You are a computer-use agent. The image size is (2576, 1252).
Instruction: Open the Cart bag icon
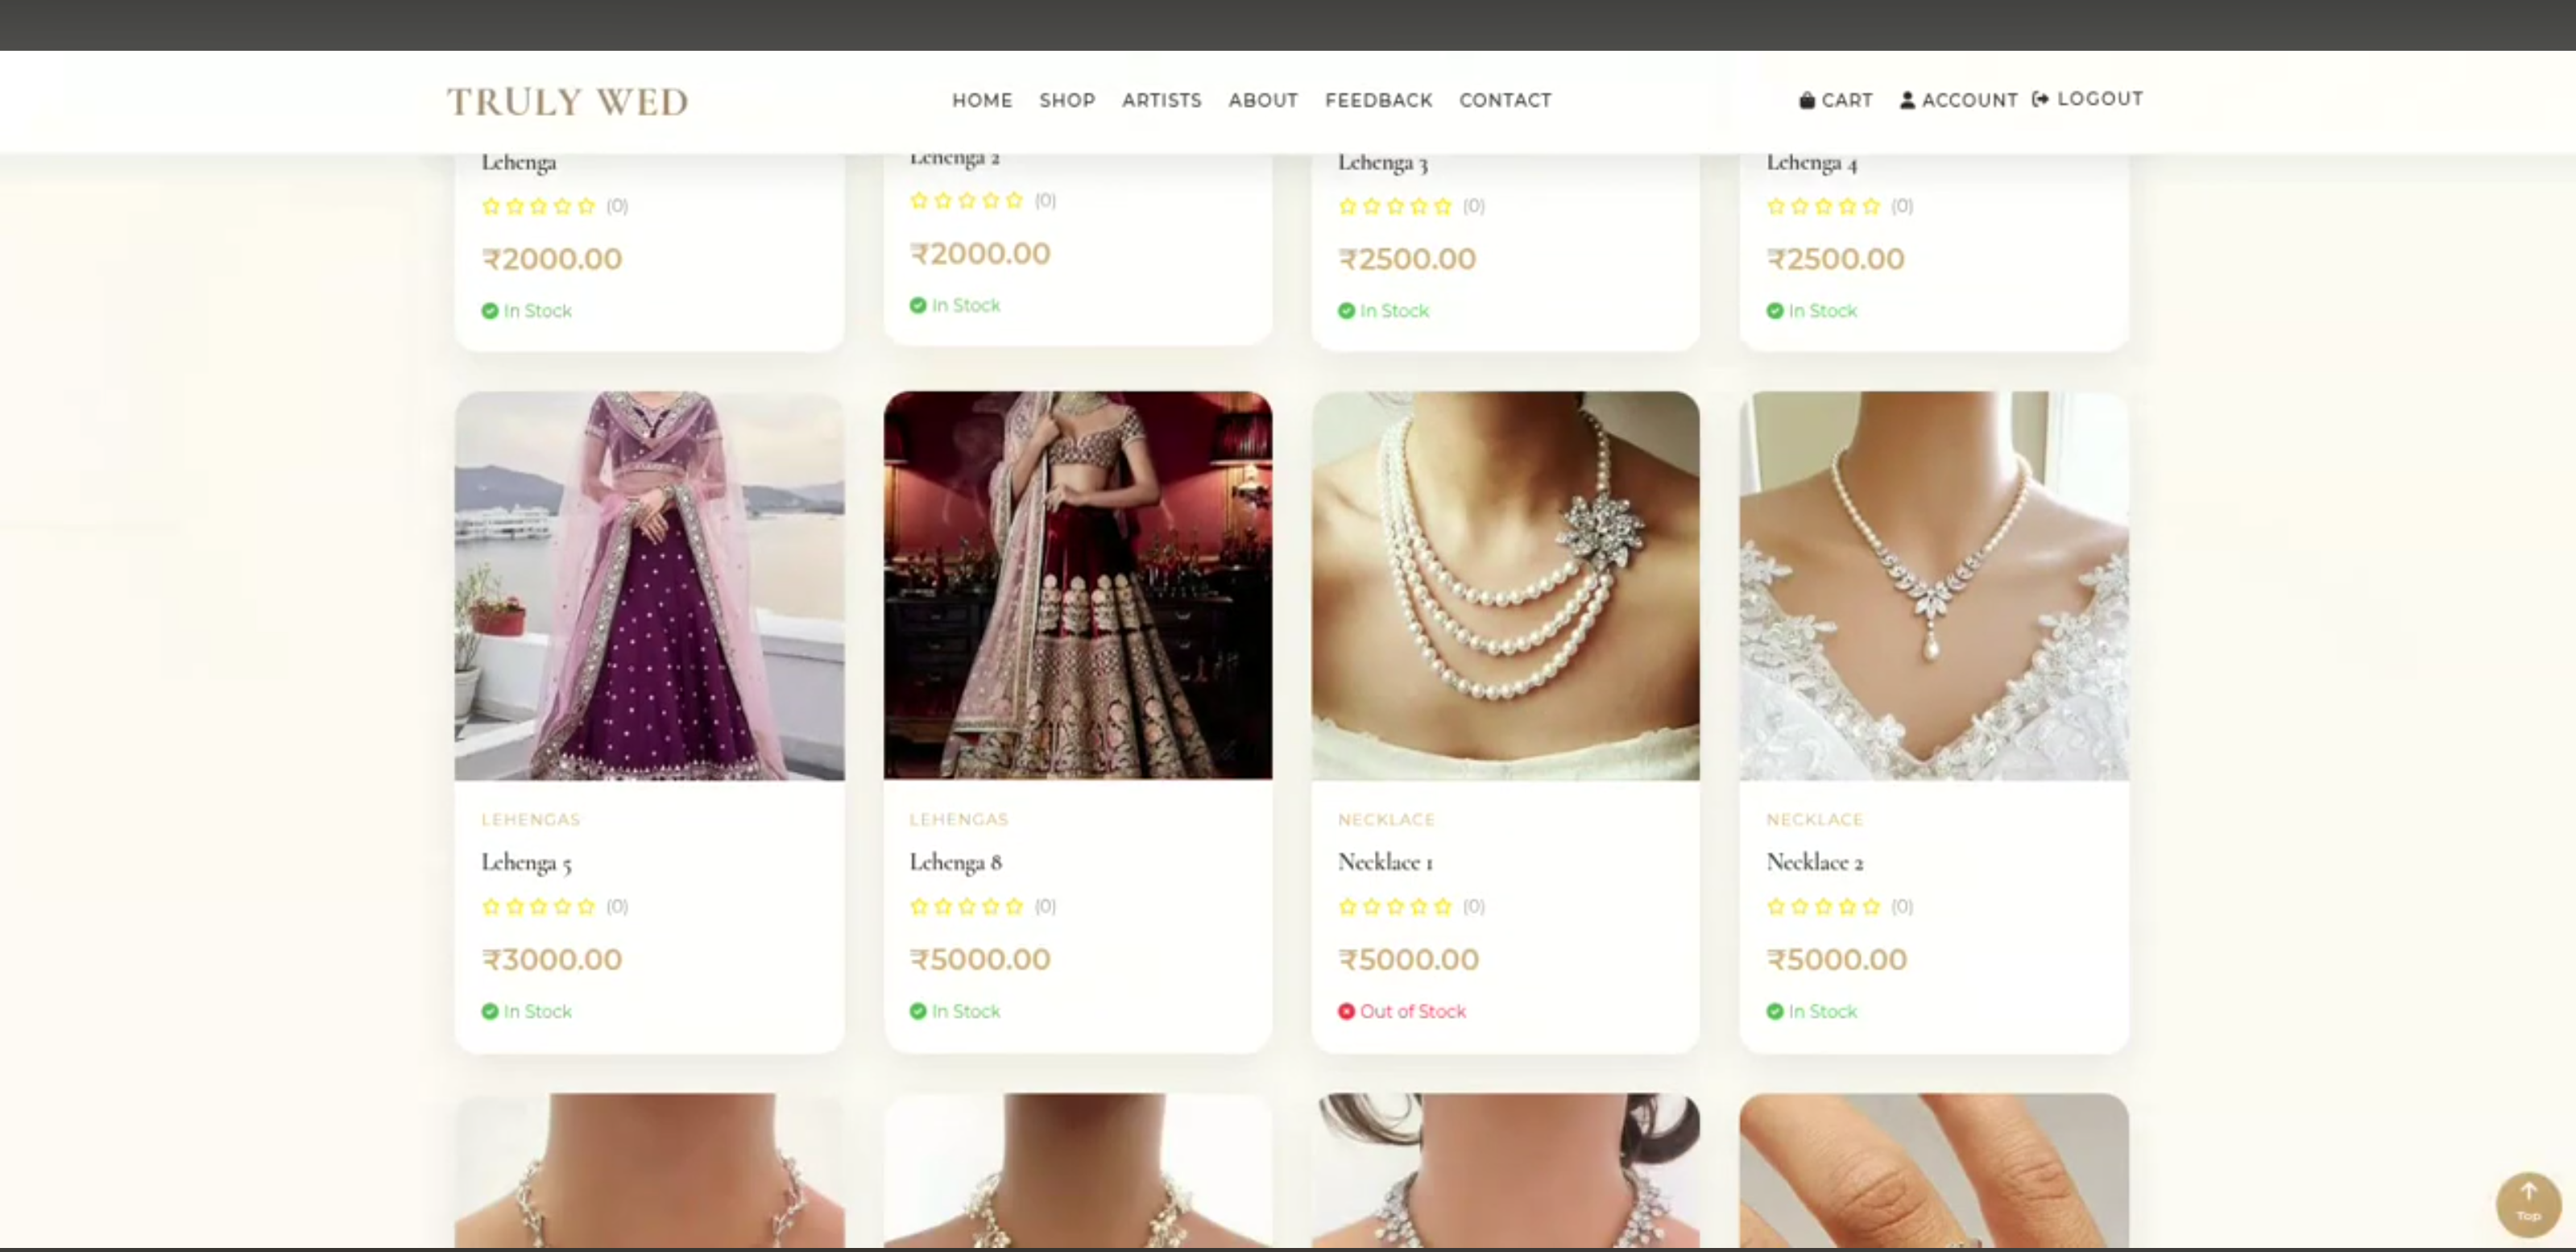click(x=1806, y=100)
